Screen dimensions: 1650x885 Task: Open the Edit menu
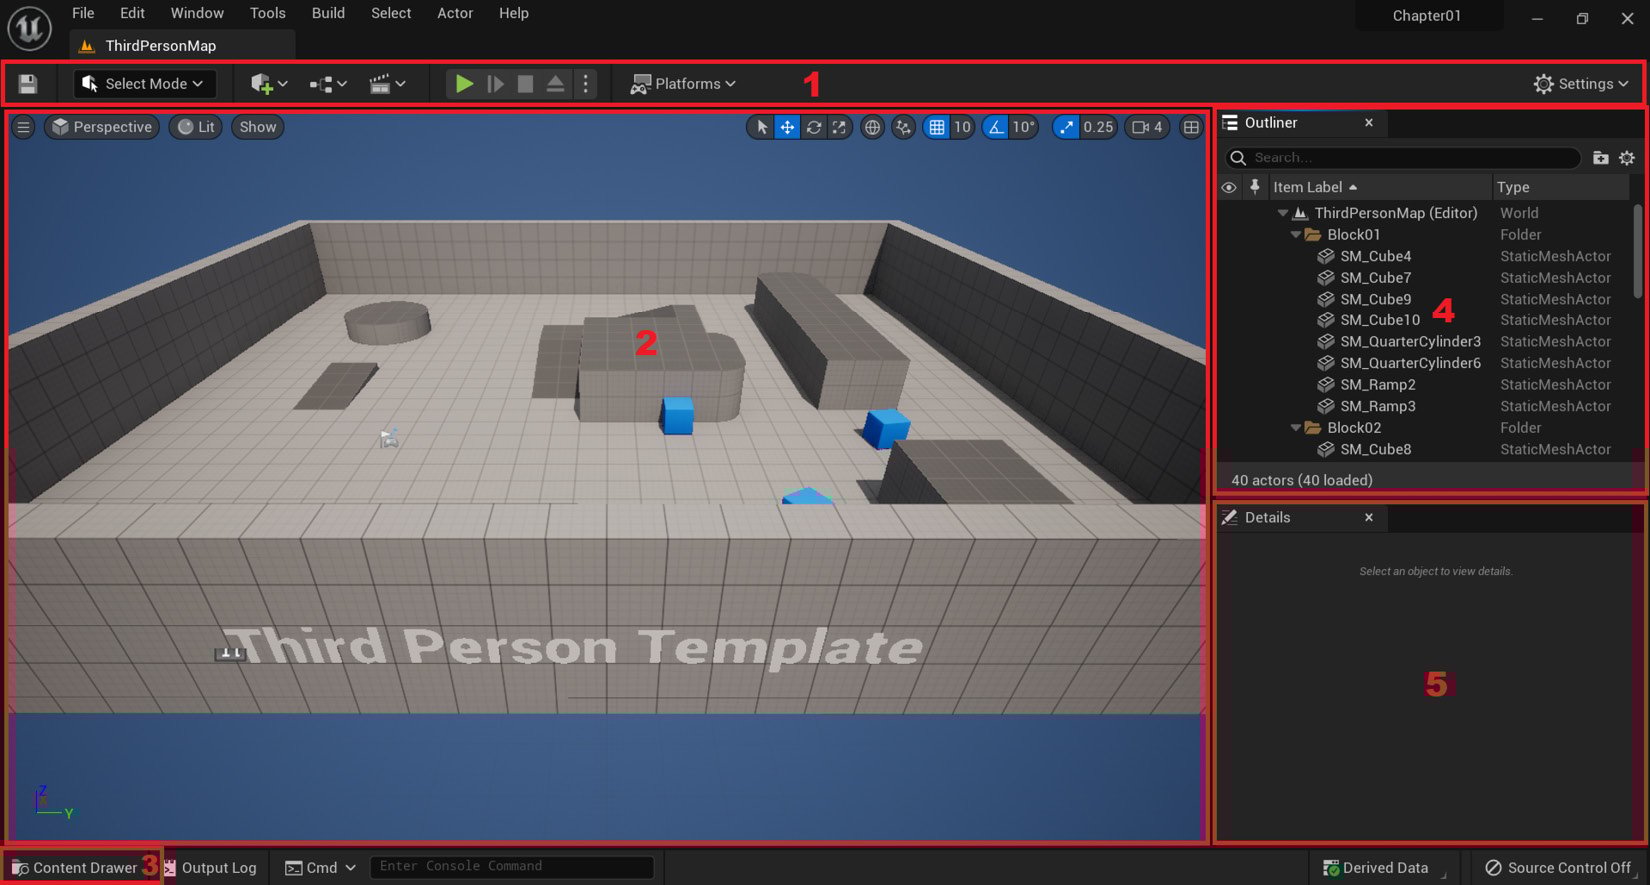click(132, 13)
